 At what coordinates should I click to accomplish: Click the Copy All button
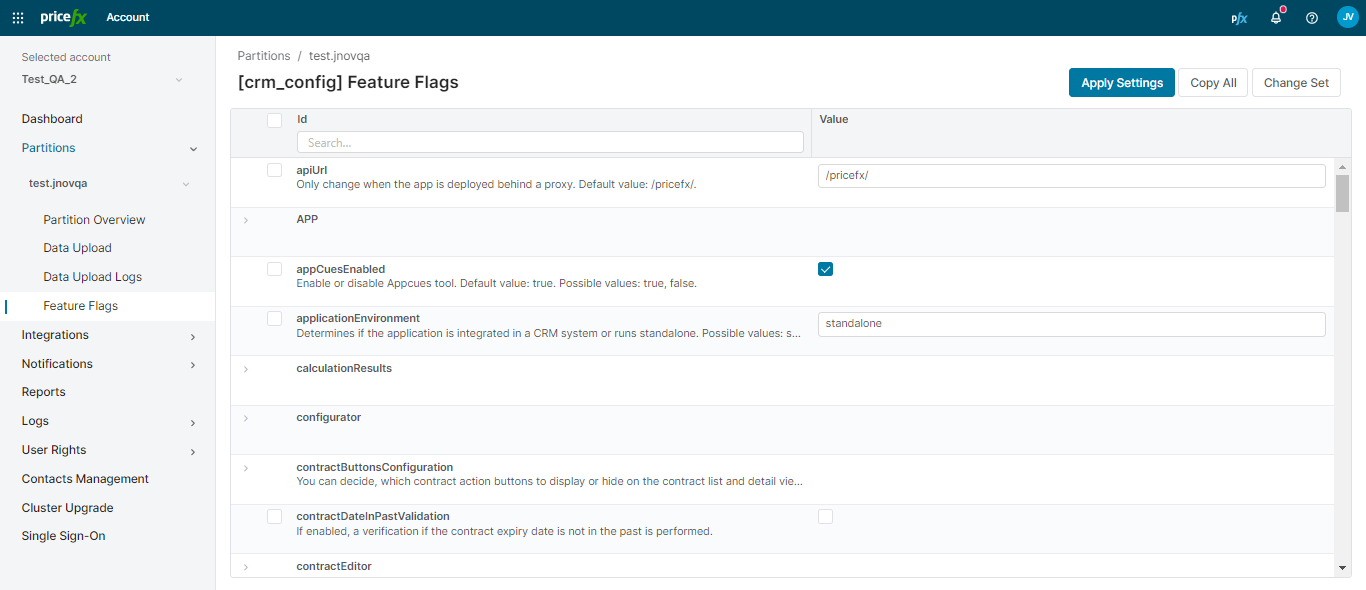(1212, 83)
